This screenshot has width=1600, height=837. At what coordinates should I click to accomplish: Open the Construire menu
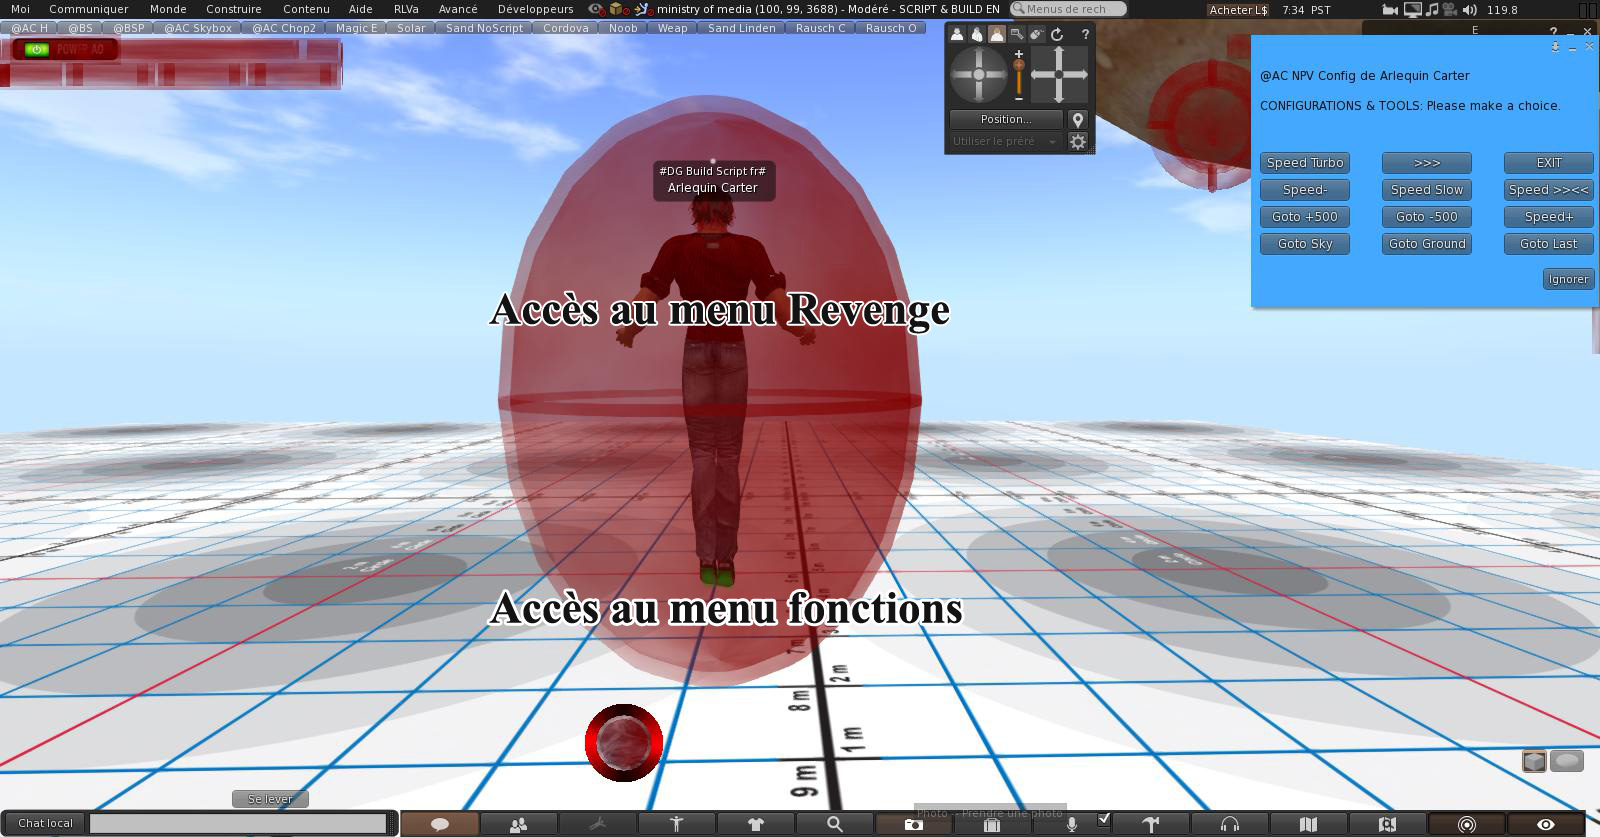point(233,9)
